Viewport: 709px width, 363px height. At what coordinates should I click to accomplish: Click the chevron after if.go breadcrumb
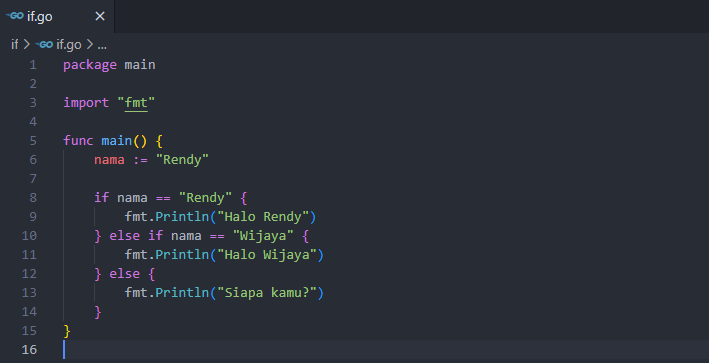pos(90,44)
